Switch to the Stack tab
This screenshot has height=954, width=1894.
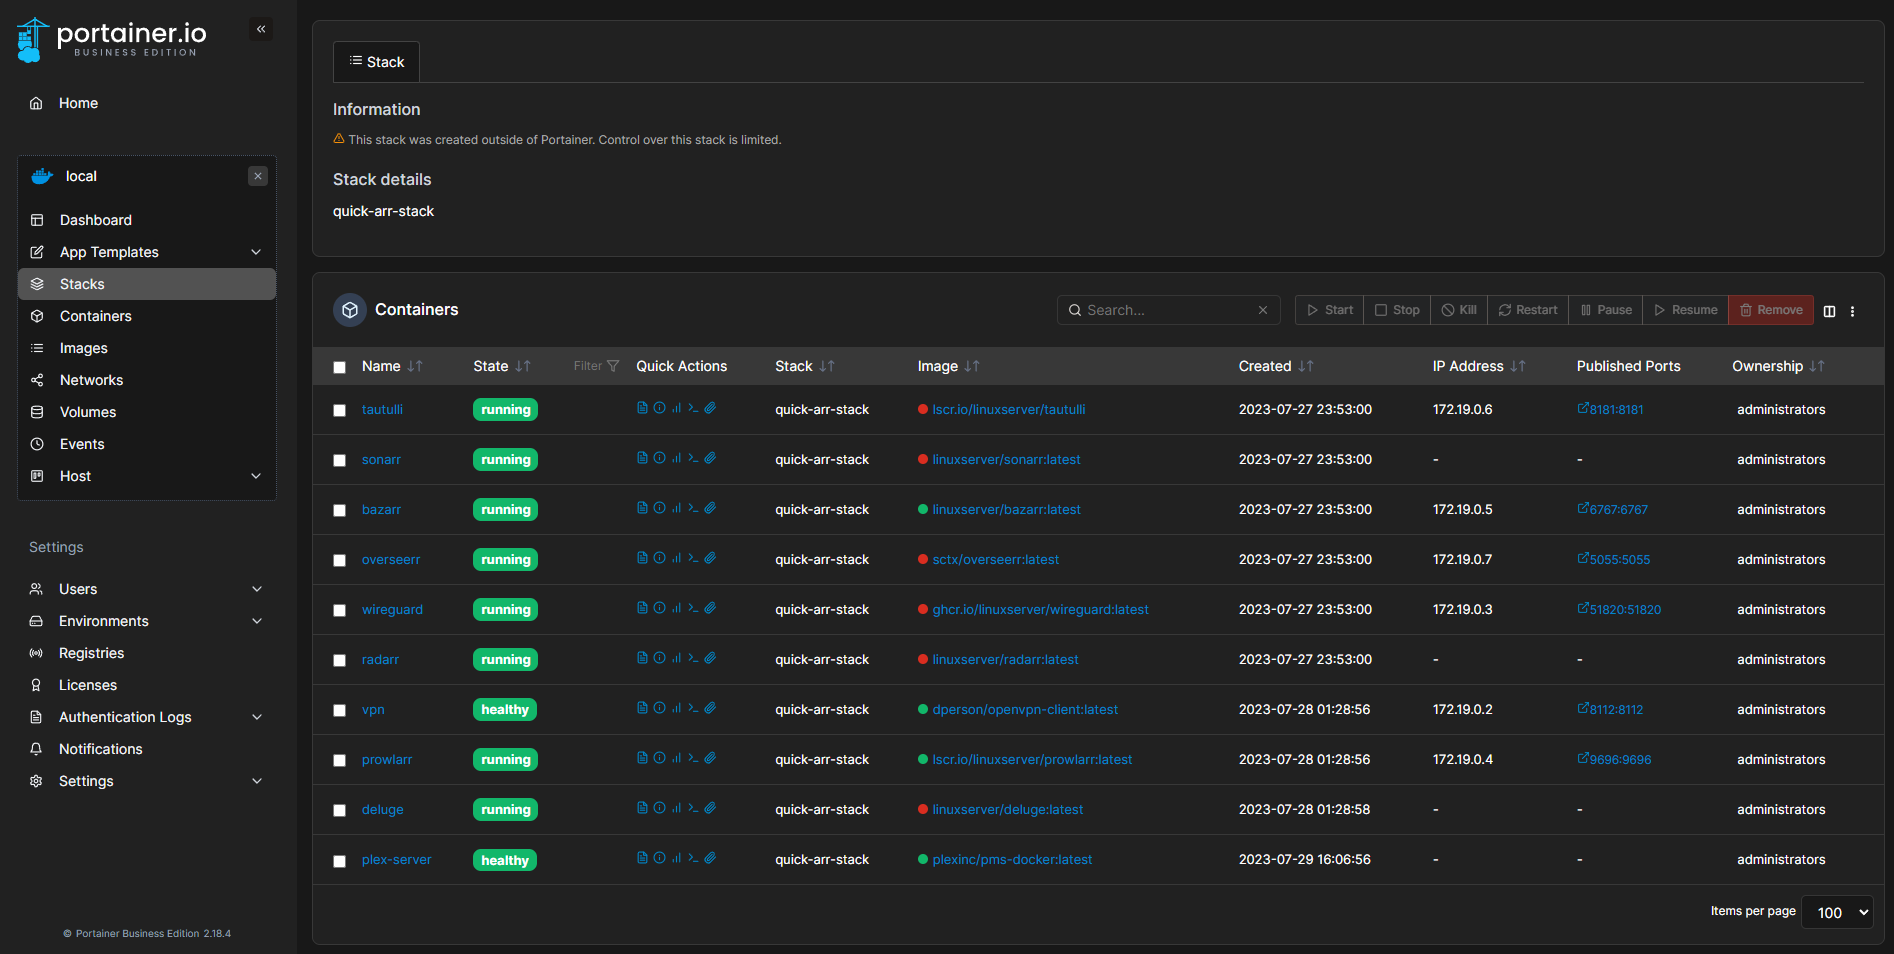click(x=376, y=61)
